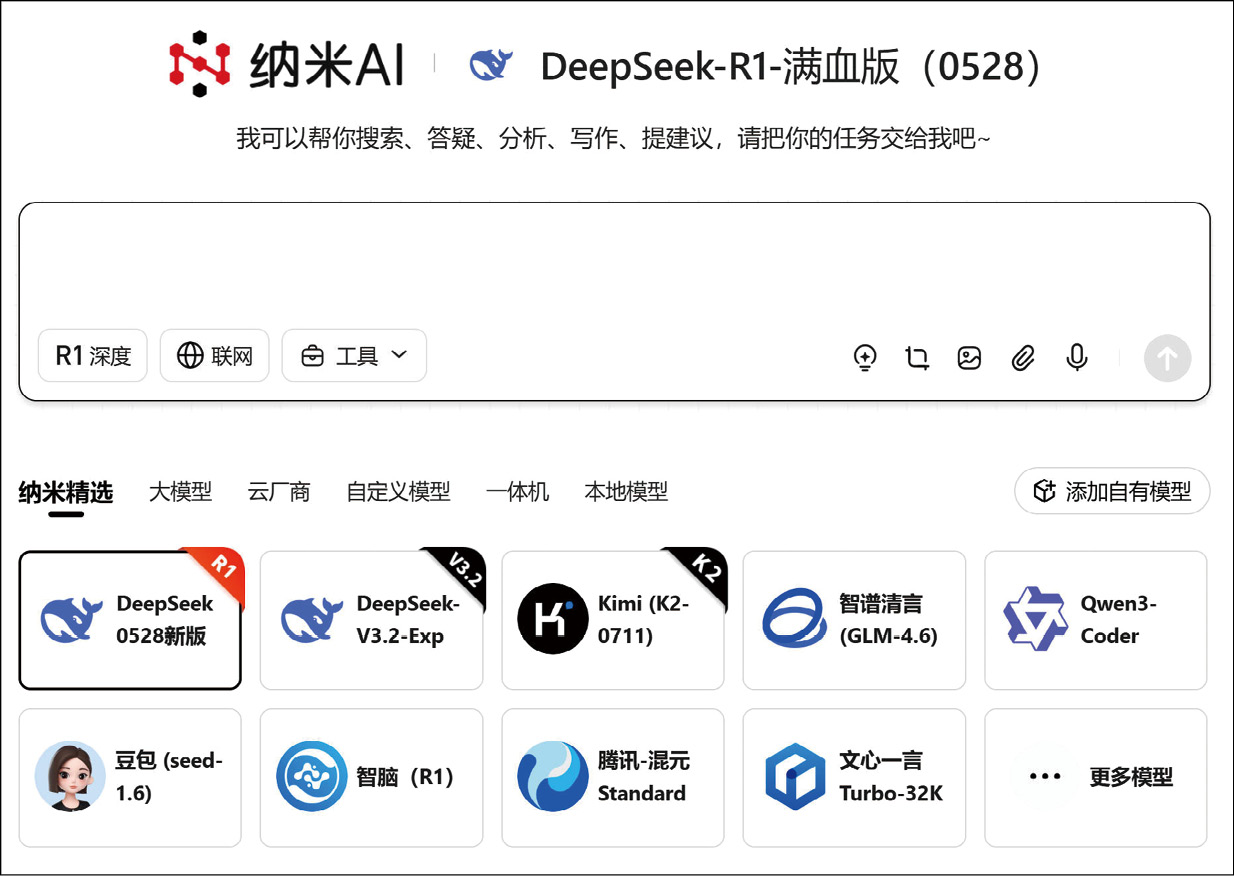Screen dimensions: 1234x876
Task: Click the lightbulb prompt-optimize icon
Action: point(865,357)
